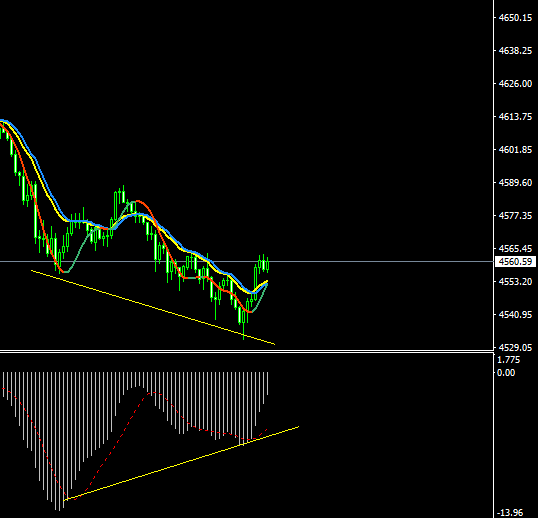538x518 pixels.
Task: Select the yellow trendline under price lows
Action: pos(153,307)
